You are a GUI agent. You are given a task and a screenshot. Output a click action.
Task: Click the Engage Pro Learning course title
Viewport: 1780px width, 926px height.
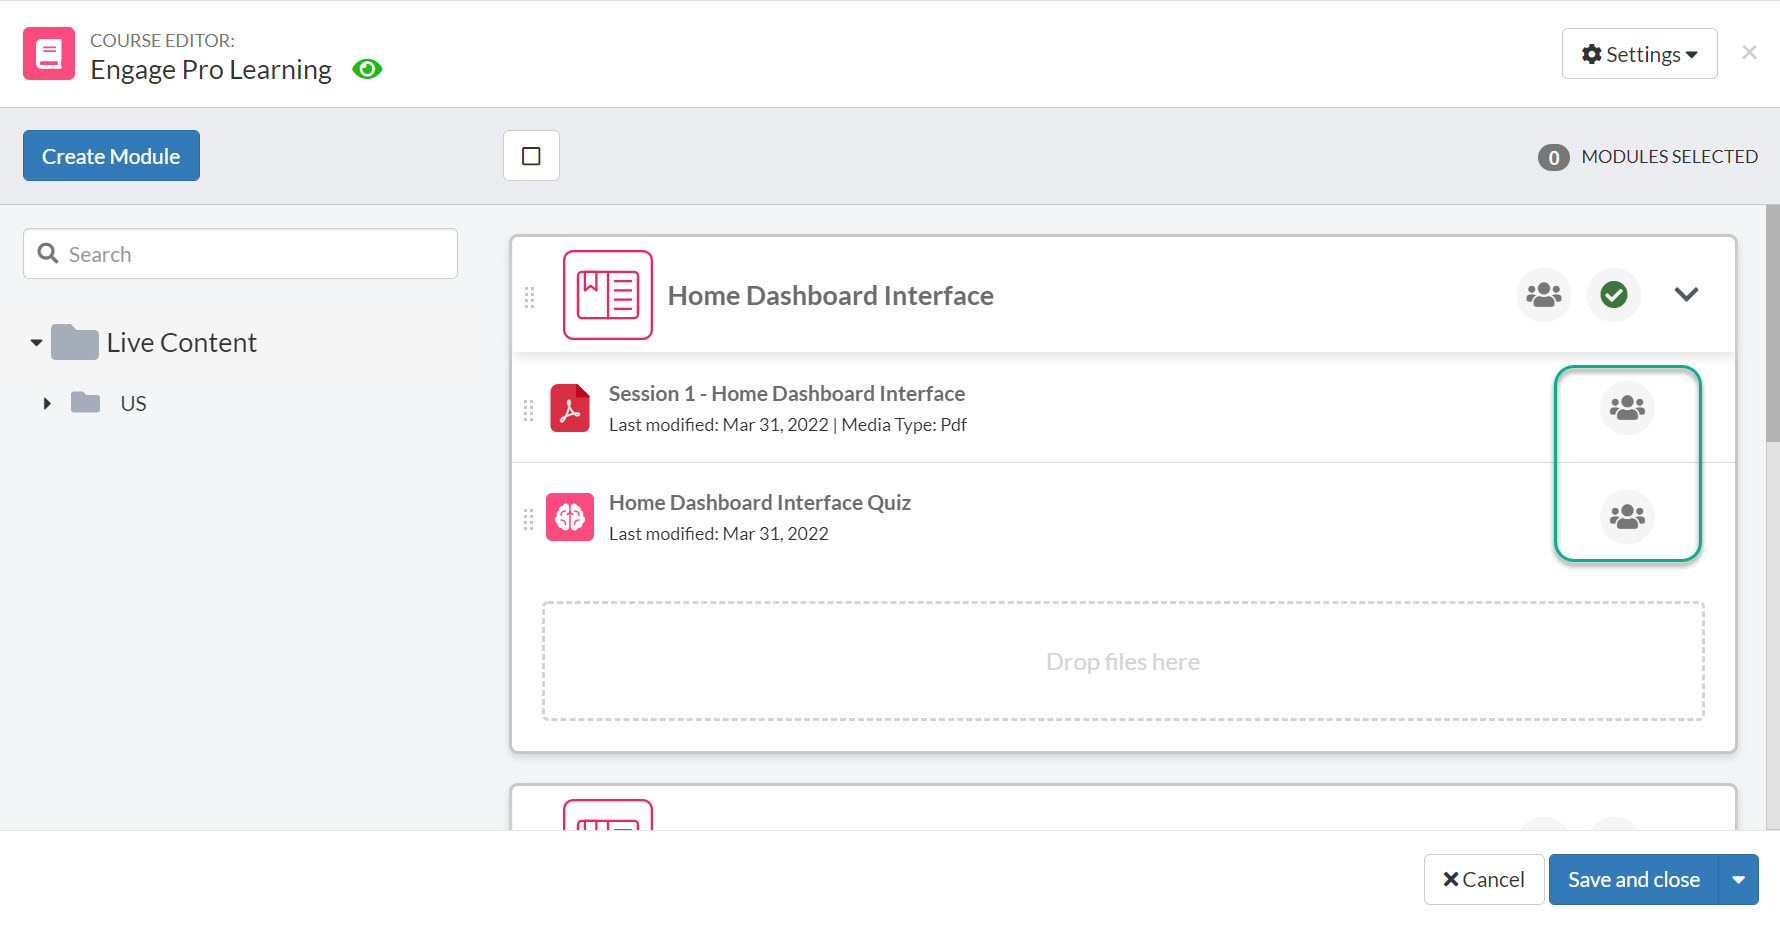coord(211,70)
